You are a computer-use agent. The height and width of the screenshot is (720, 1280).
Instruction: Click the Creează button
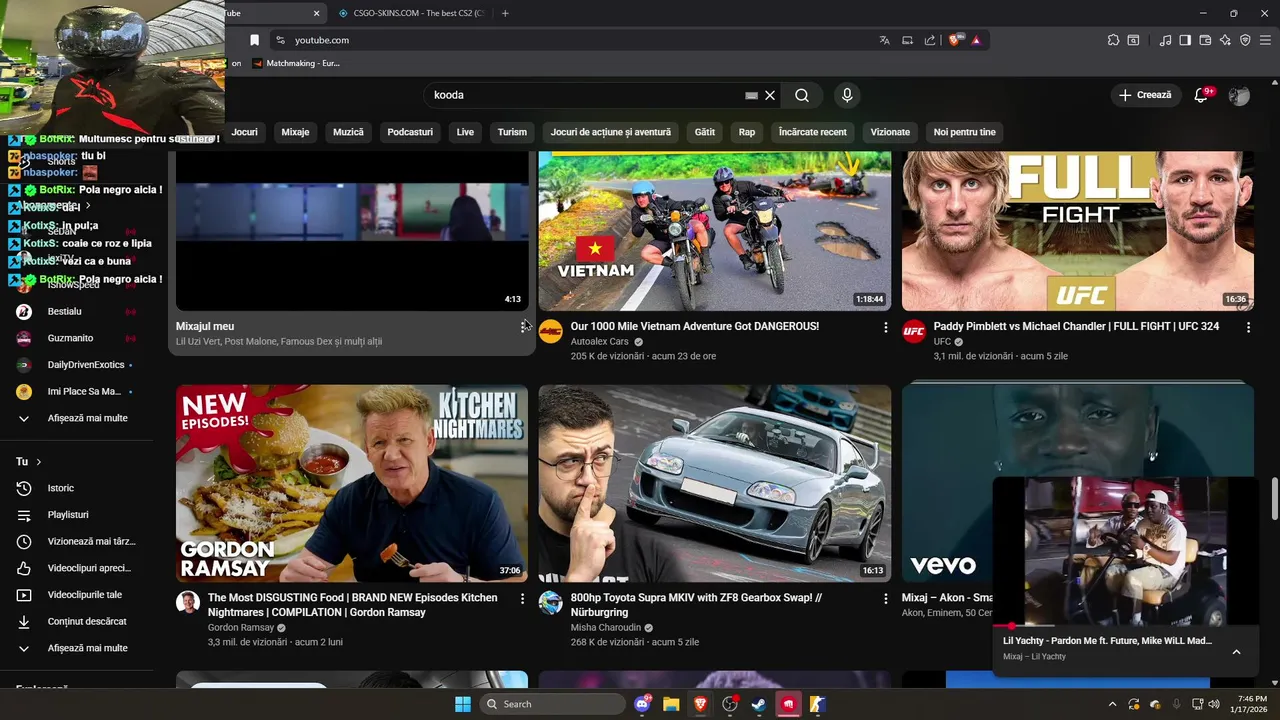(x=1144, y=95)
